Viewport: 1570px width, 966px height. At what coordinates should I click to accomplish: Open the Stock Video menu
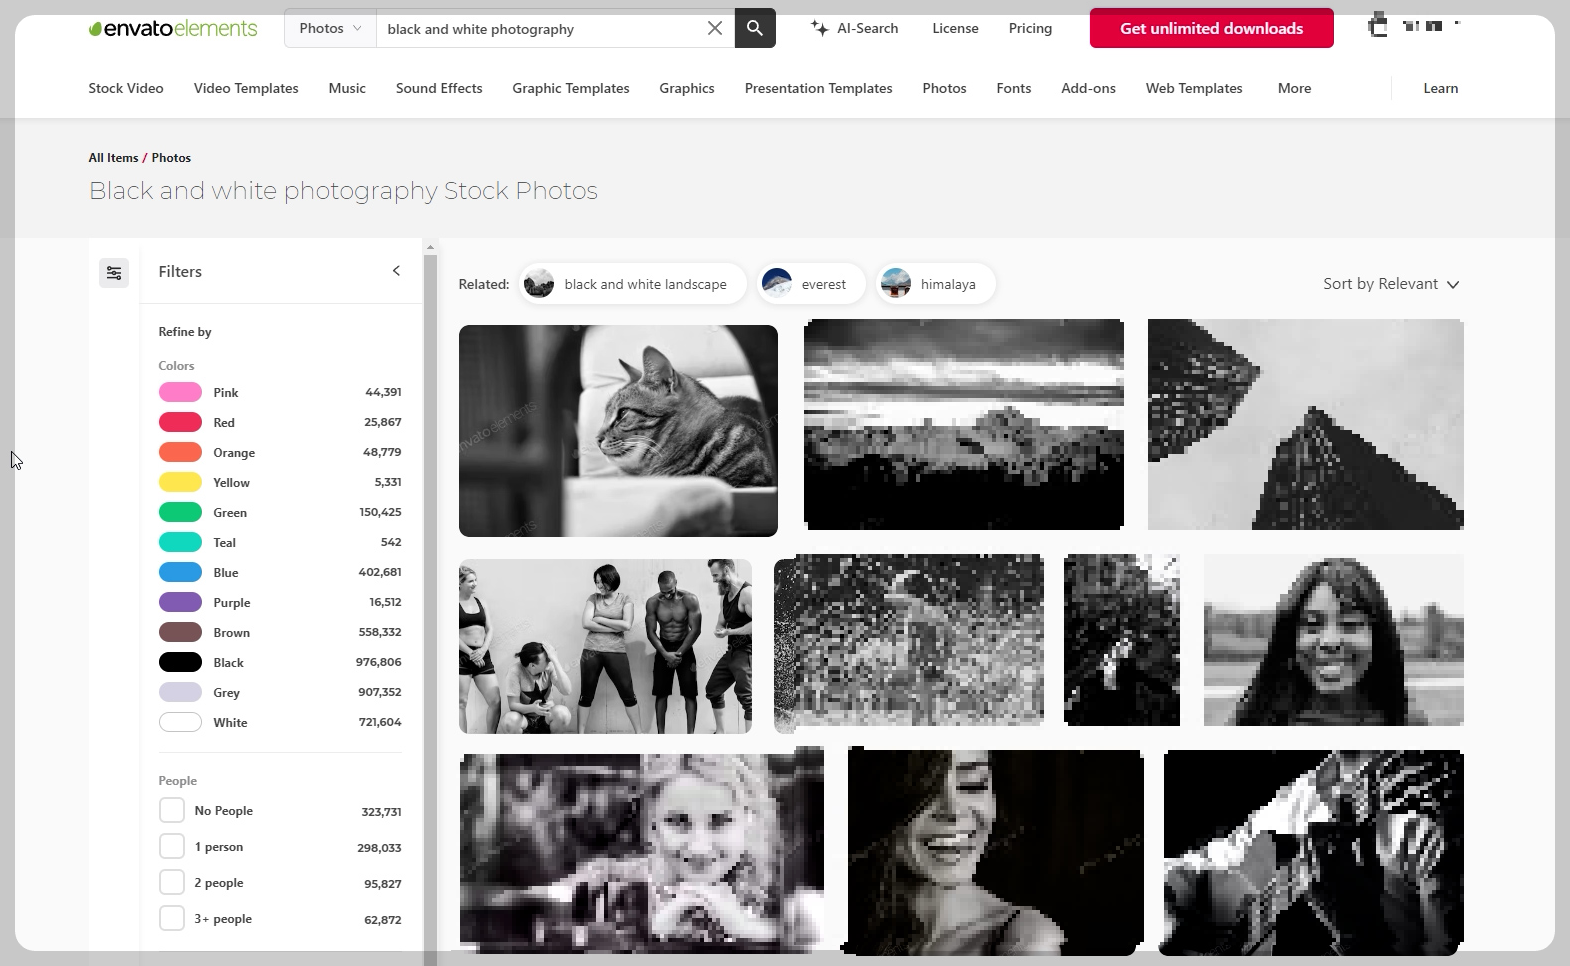(126, 88)
